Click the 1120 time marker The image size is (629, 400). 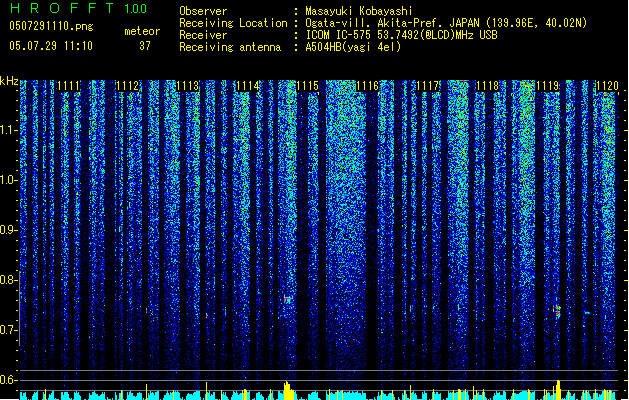click(x=607, y=86)
